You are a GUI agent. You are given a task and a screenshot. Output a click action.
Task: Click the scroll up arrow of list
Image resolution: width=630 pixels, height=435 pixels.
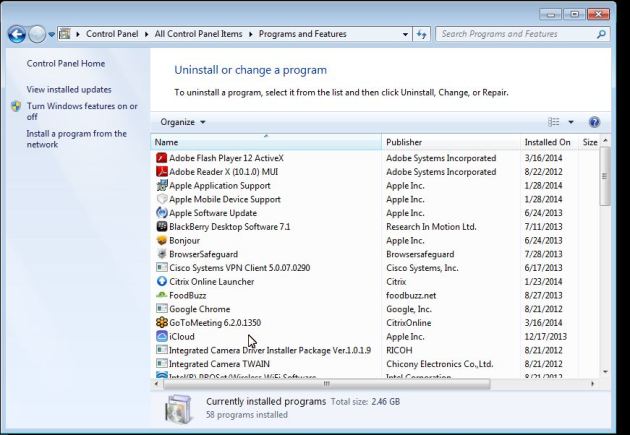[x=605, y=140]
